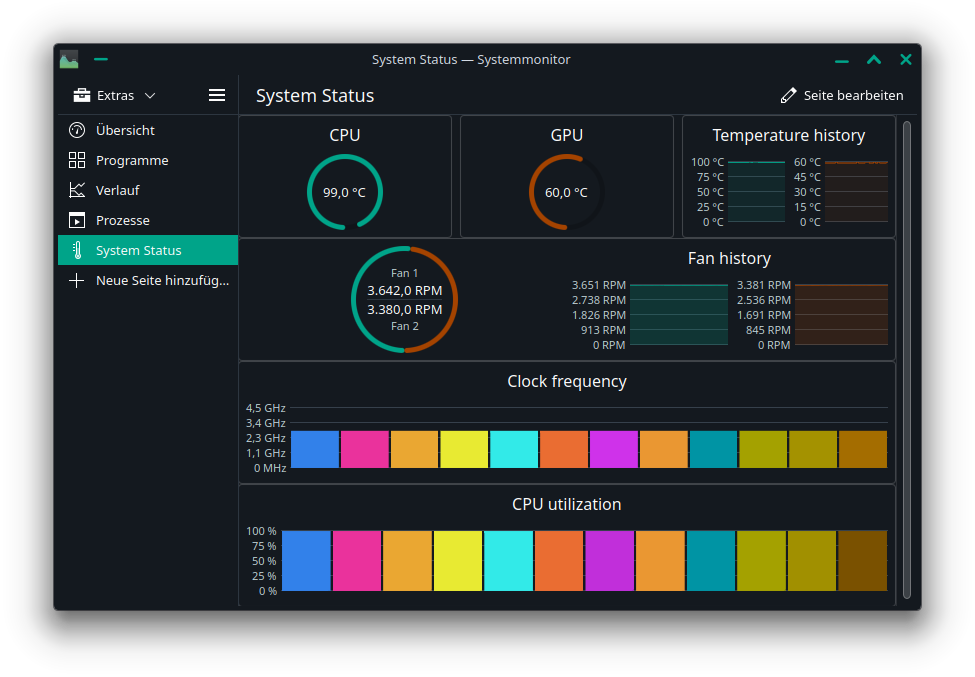Click the blue bar in CPU utilization
This screenshot has width=975, height=677.
[x=307, y=561]
